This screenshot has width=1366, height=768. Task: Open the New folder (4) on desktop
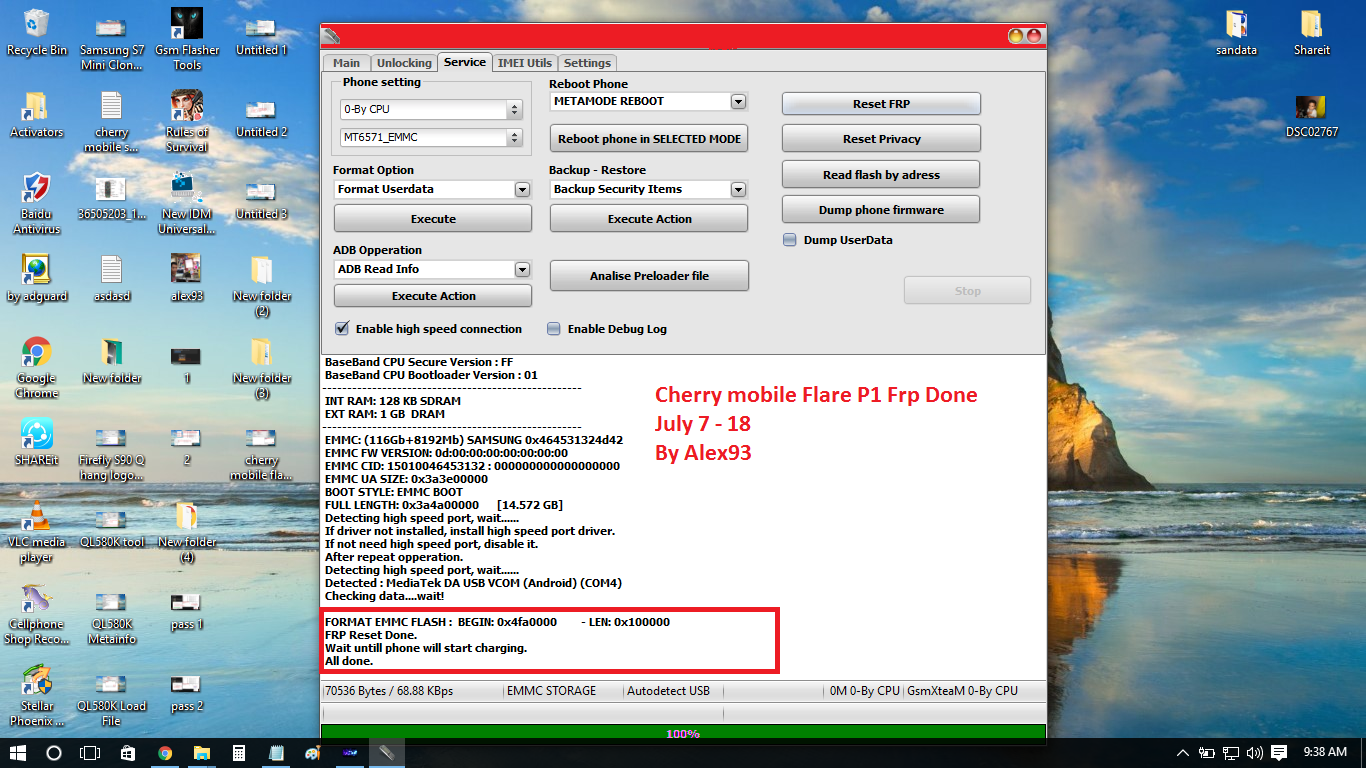187,532
